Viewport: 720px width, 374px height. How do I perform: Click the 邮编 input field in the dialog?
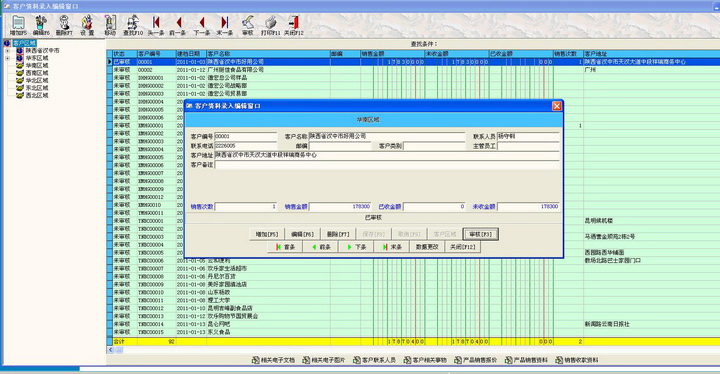[340, 146]
